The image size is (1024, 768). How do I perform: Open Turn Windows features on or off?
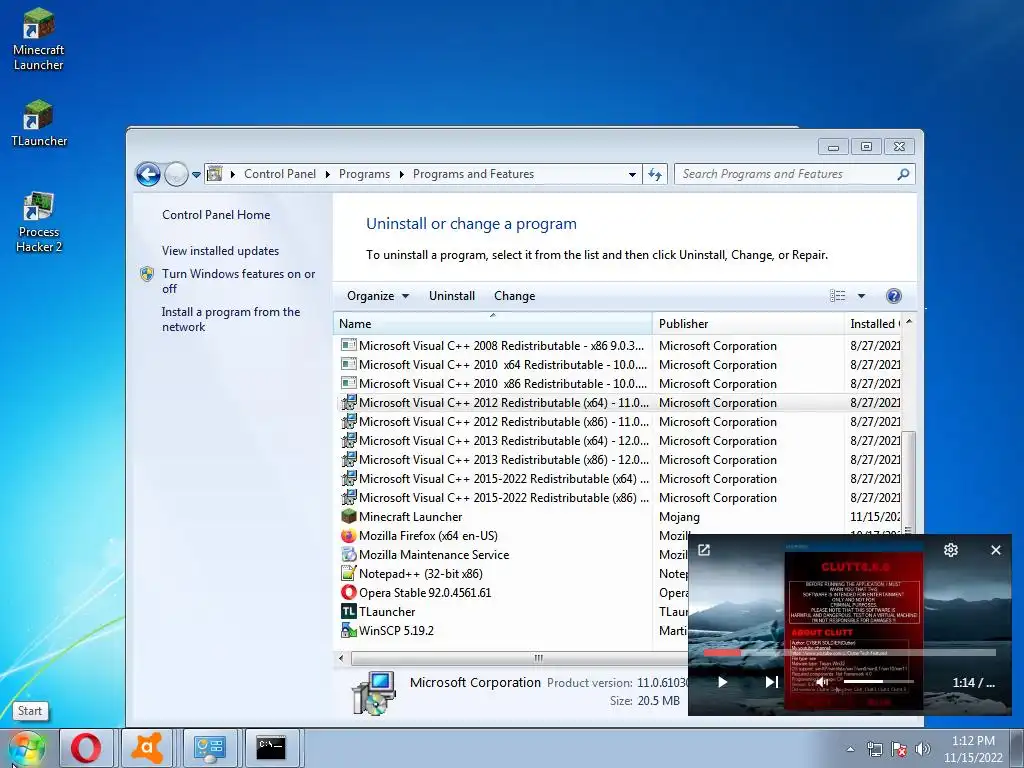tap(238, 281)
